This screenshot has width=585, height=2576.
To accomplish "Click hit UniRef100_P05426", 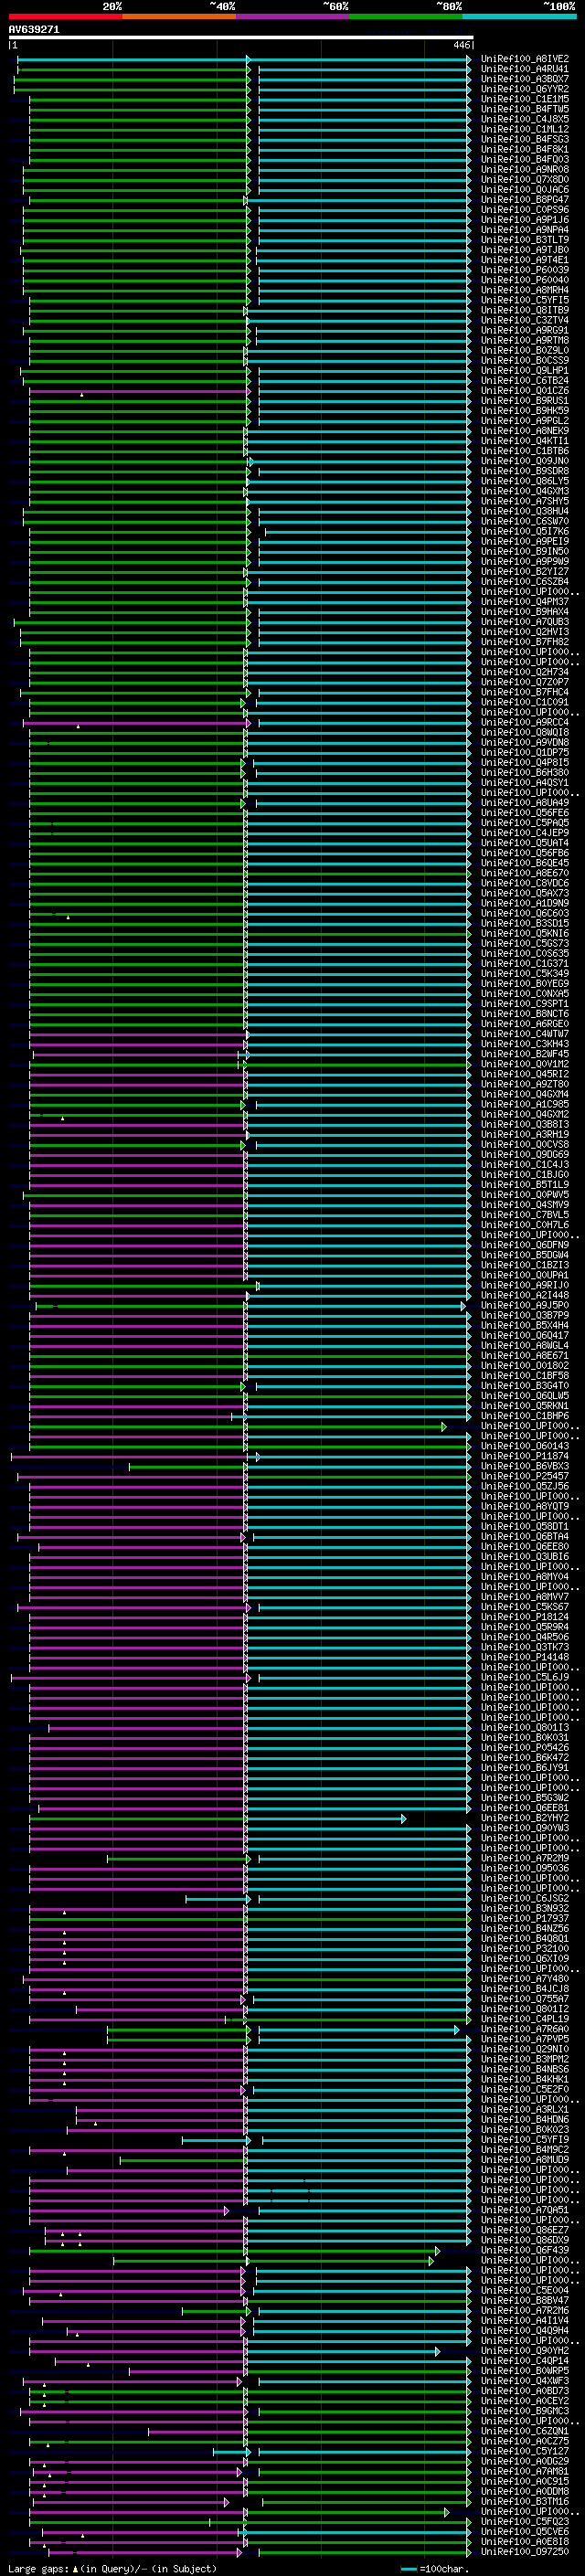I will click(x=525, y=1747).
